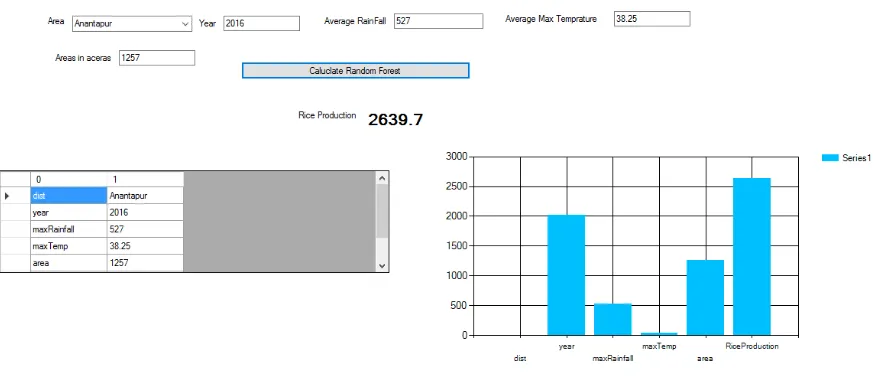874x376 pixels.
Task: Click the Year input field
Action: click(x=261, y=23)
